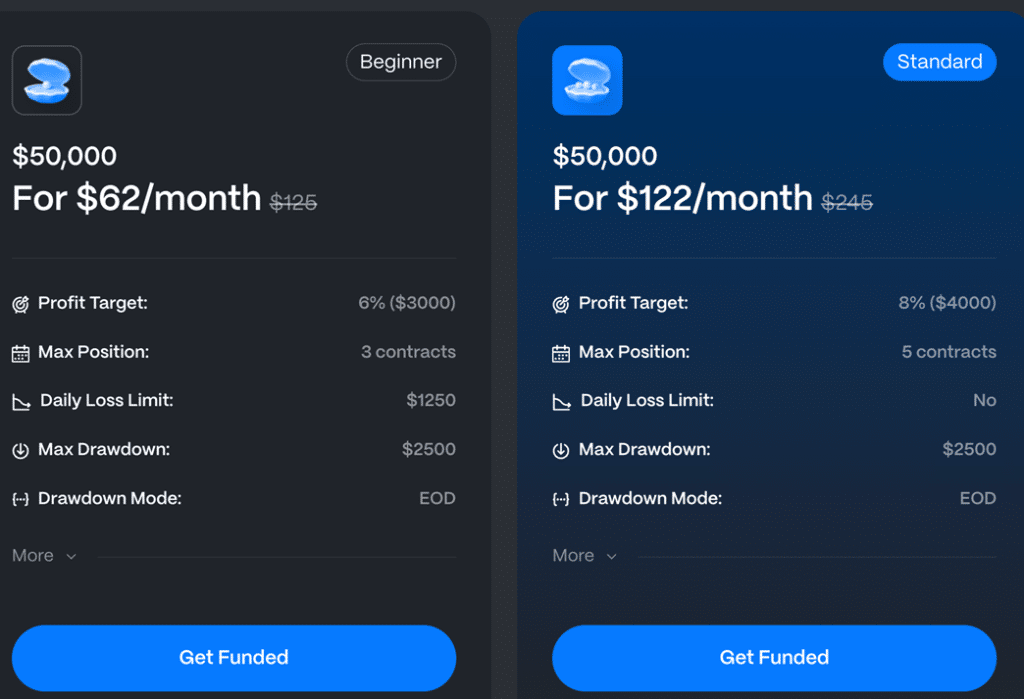Image resolution: width=1024 pixels, height=699 pixels.
Task: Click the crossed-out $125 original price
Action: click(293, 203)
